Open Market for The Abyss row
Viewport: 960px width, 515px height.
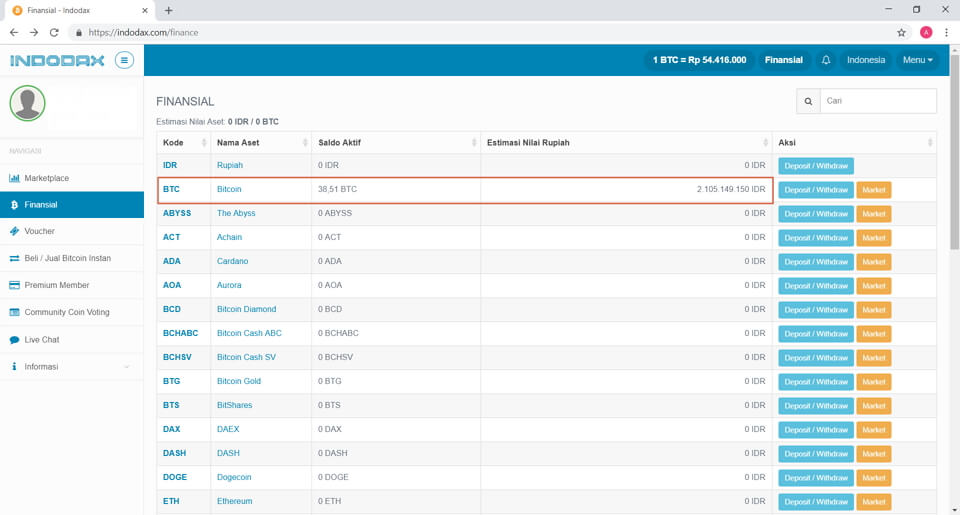point(874,214)
